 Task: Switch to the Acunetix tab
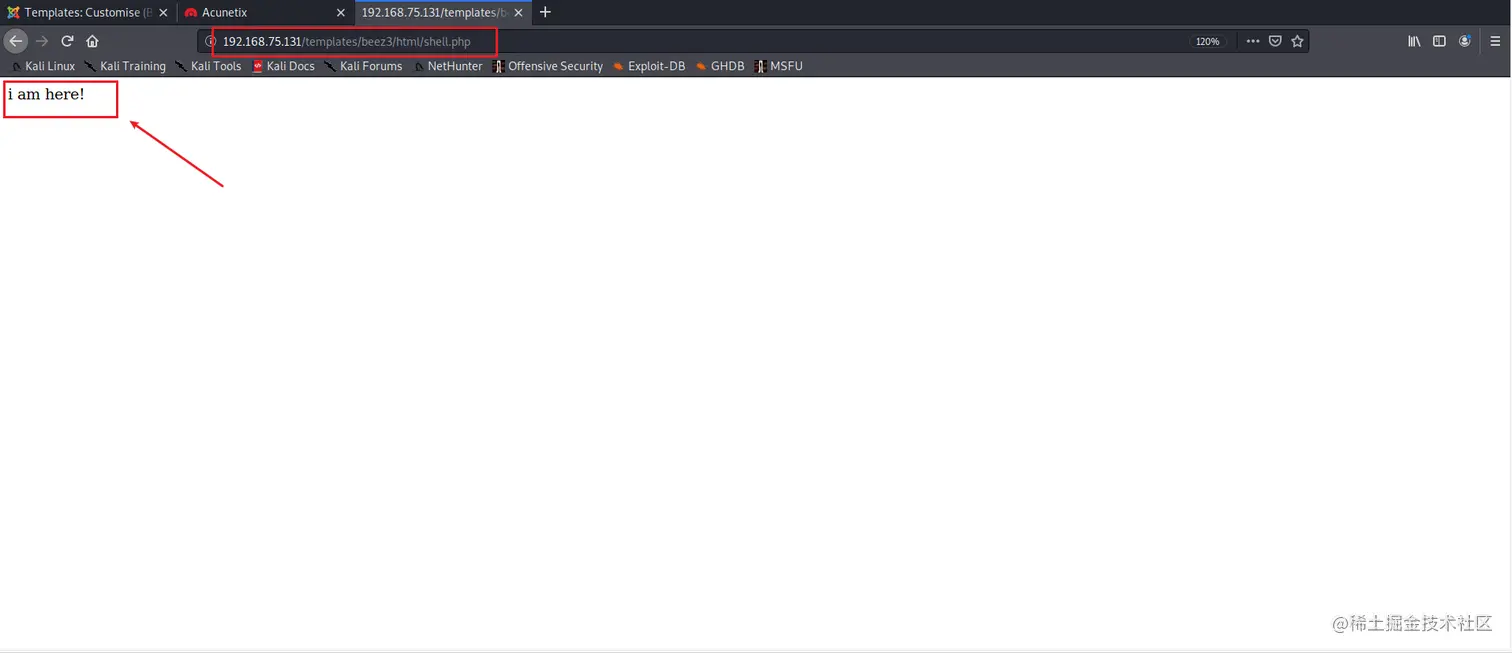[x=266, y=12]
